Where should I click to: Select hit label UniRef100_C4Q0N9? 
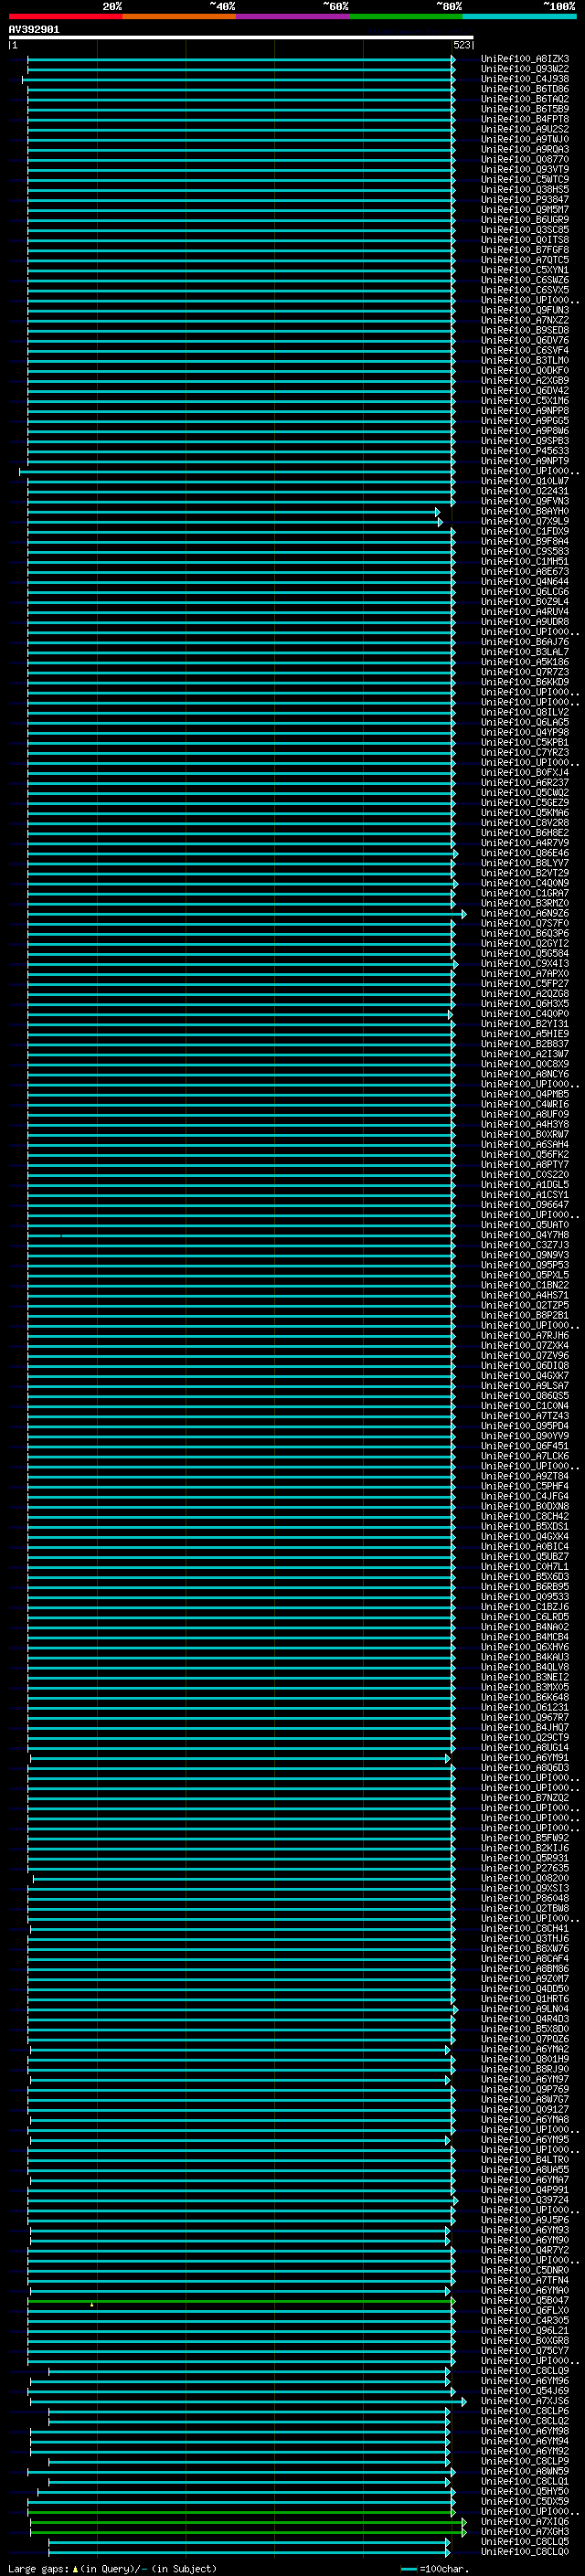(525, 883)
